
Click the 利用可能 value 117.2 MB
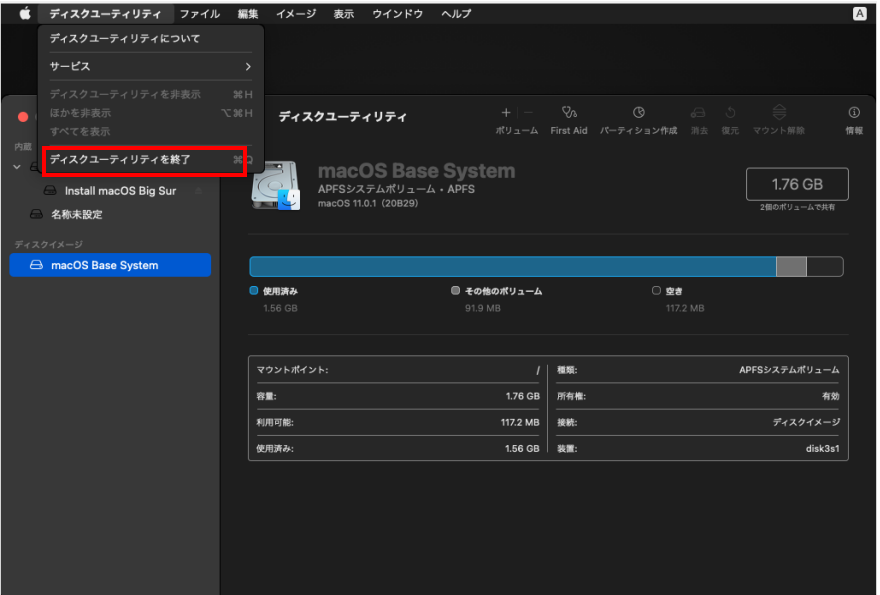point(520,422)
